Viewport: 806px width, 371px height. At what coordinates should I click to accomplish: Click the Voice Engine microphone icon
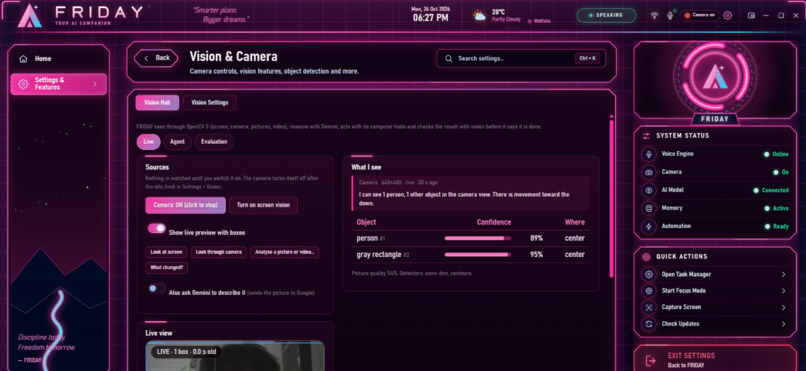tap(649, 154)
